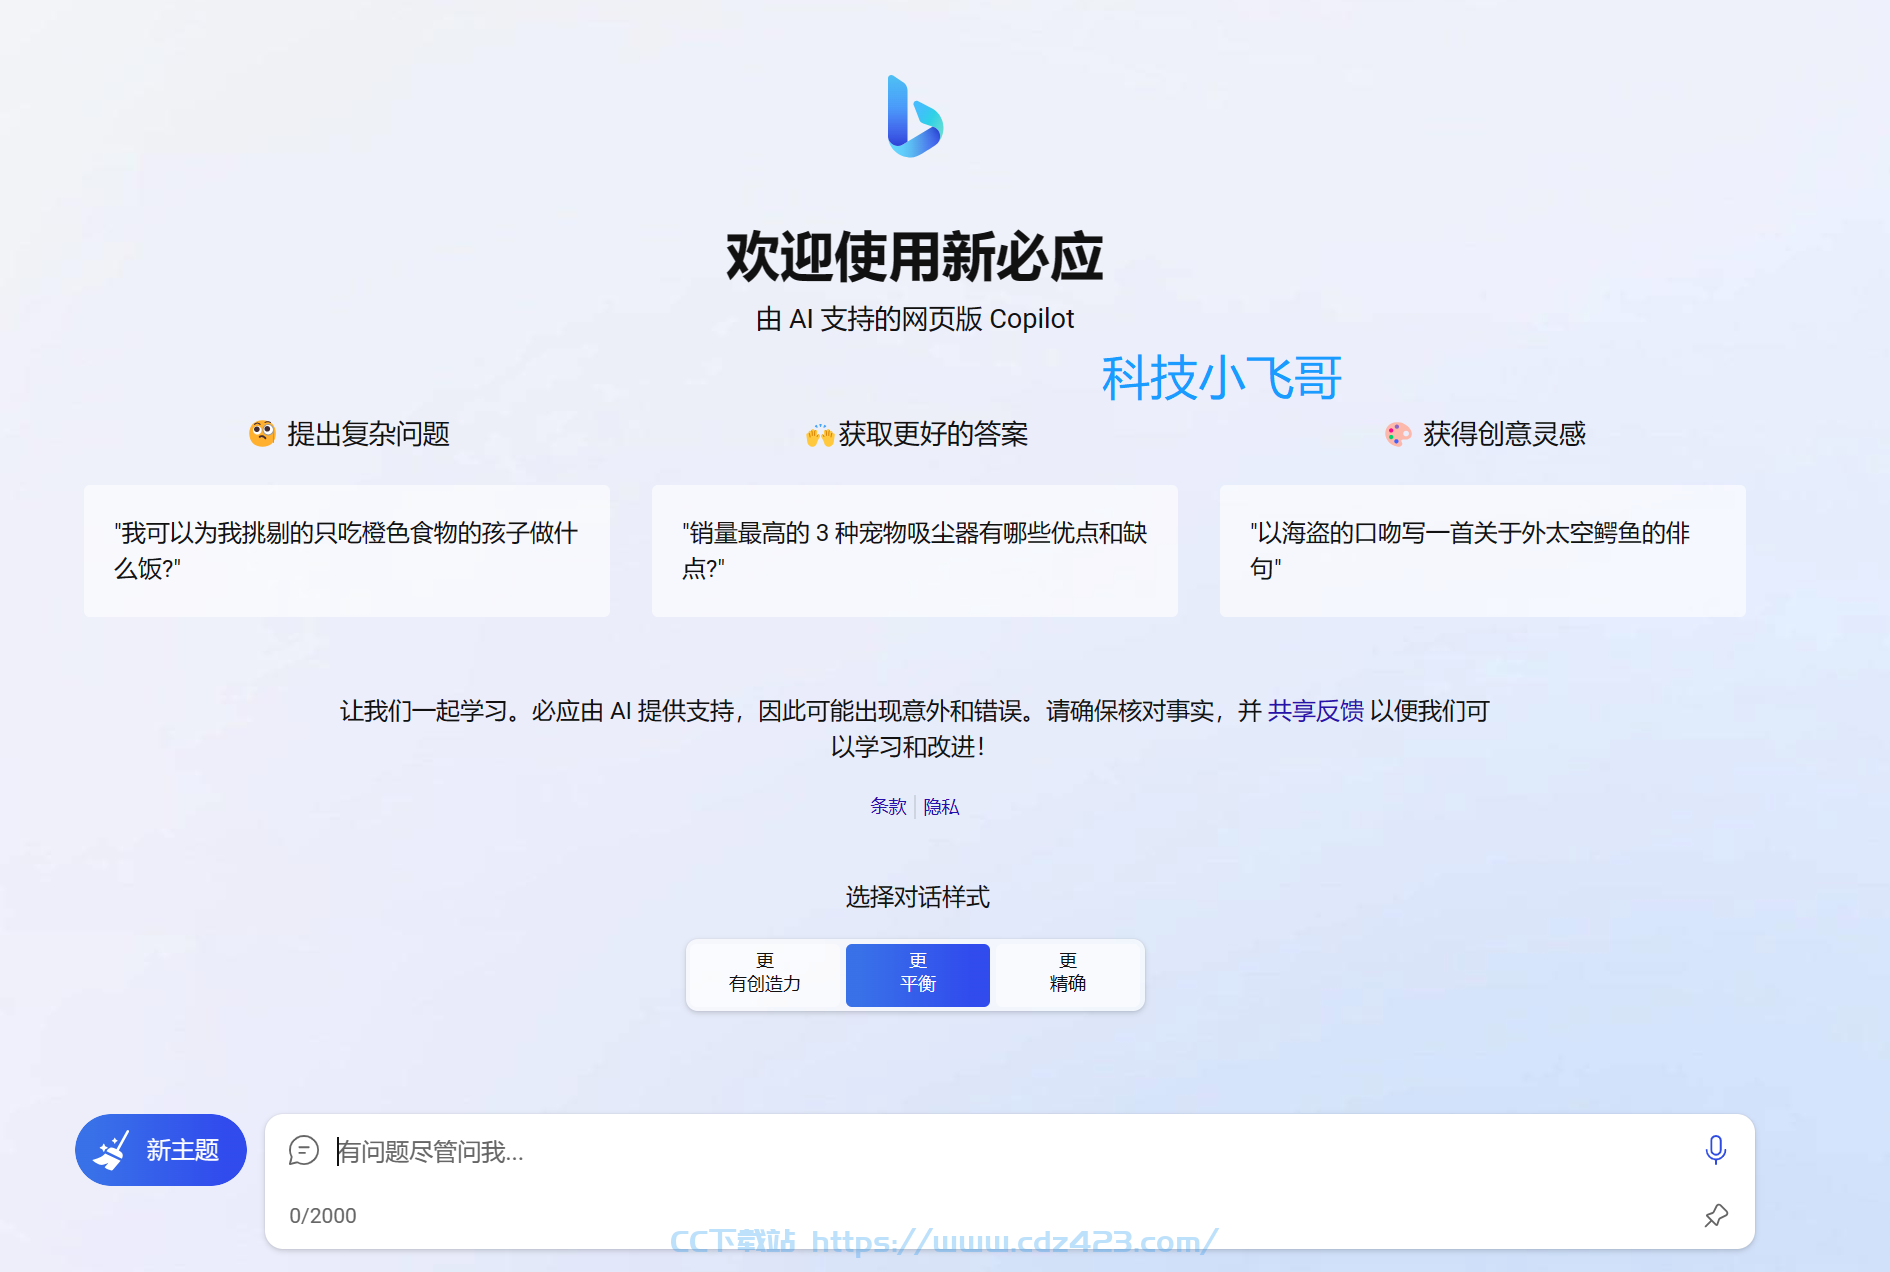
Task: Click the 获取更好的答案 heading
Action: pos(933,434)
